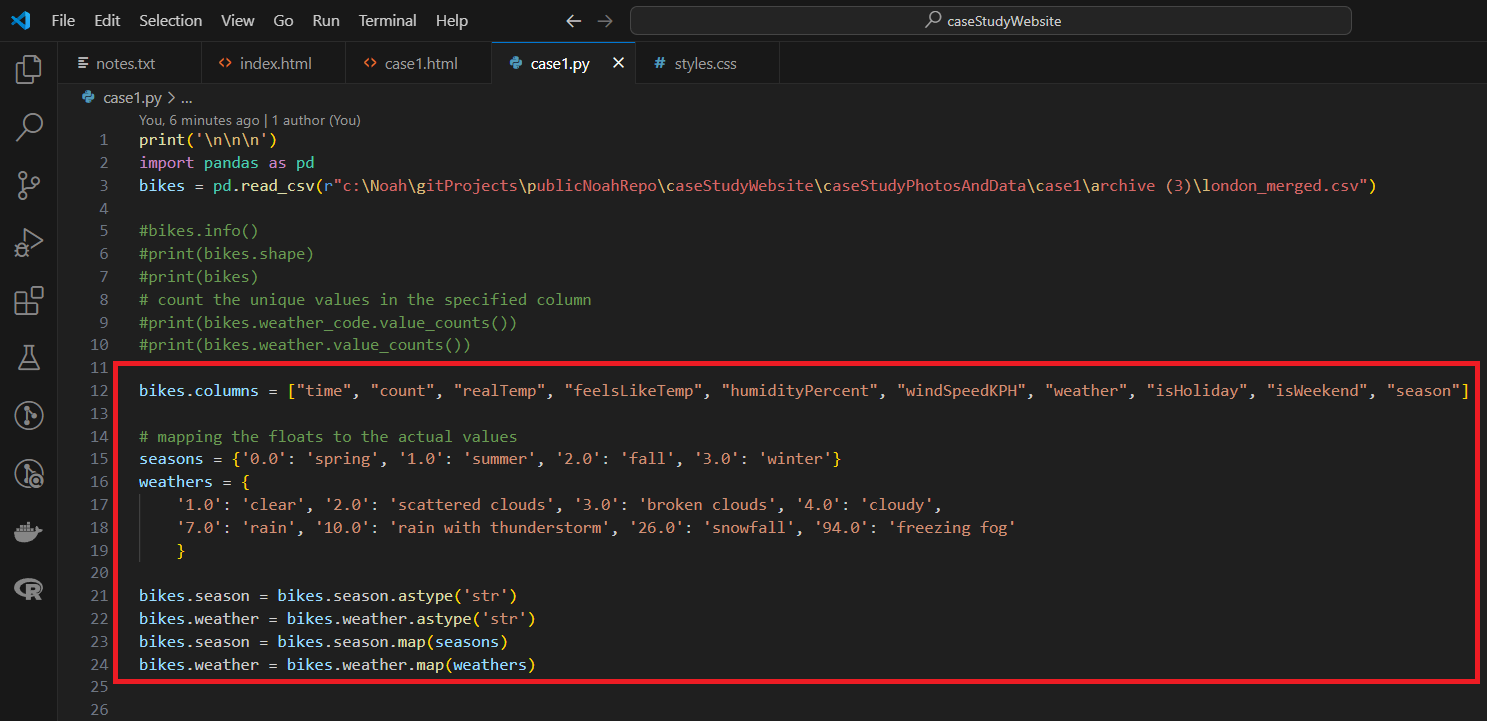
Task: Open the Explorer view in activity bar
Action: point(29,70)
